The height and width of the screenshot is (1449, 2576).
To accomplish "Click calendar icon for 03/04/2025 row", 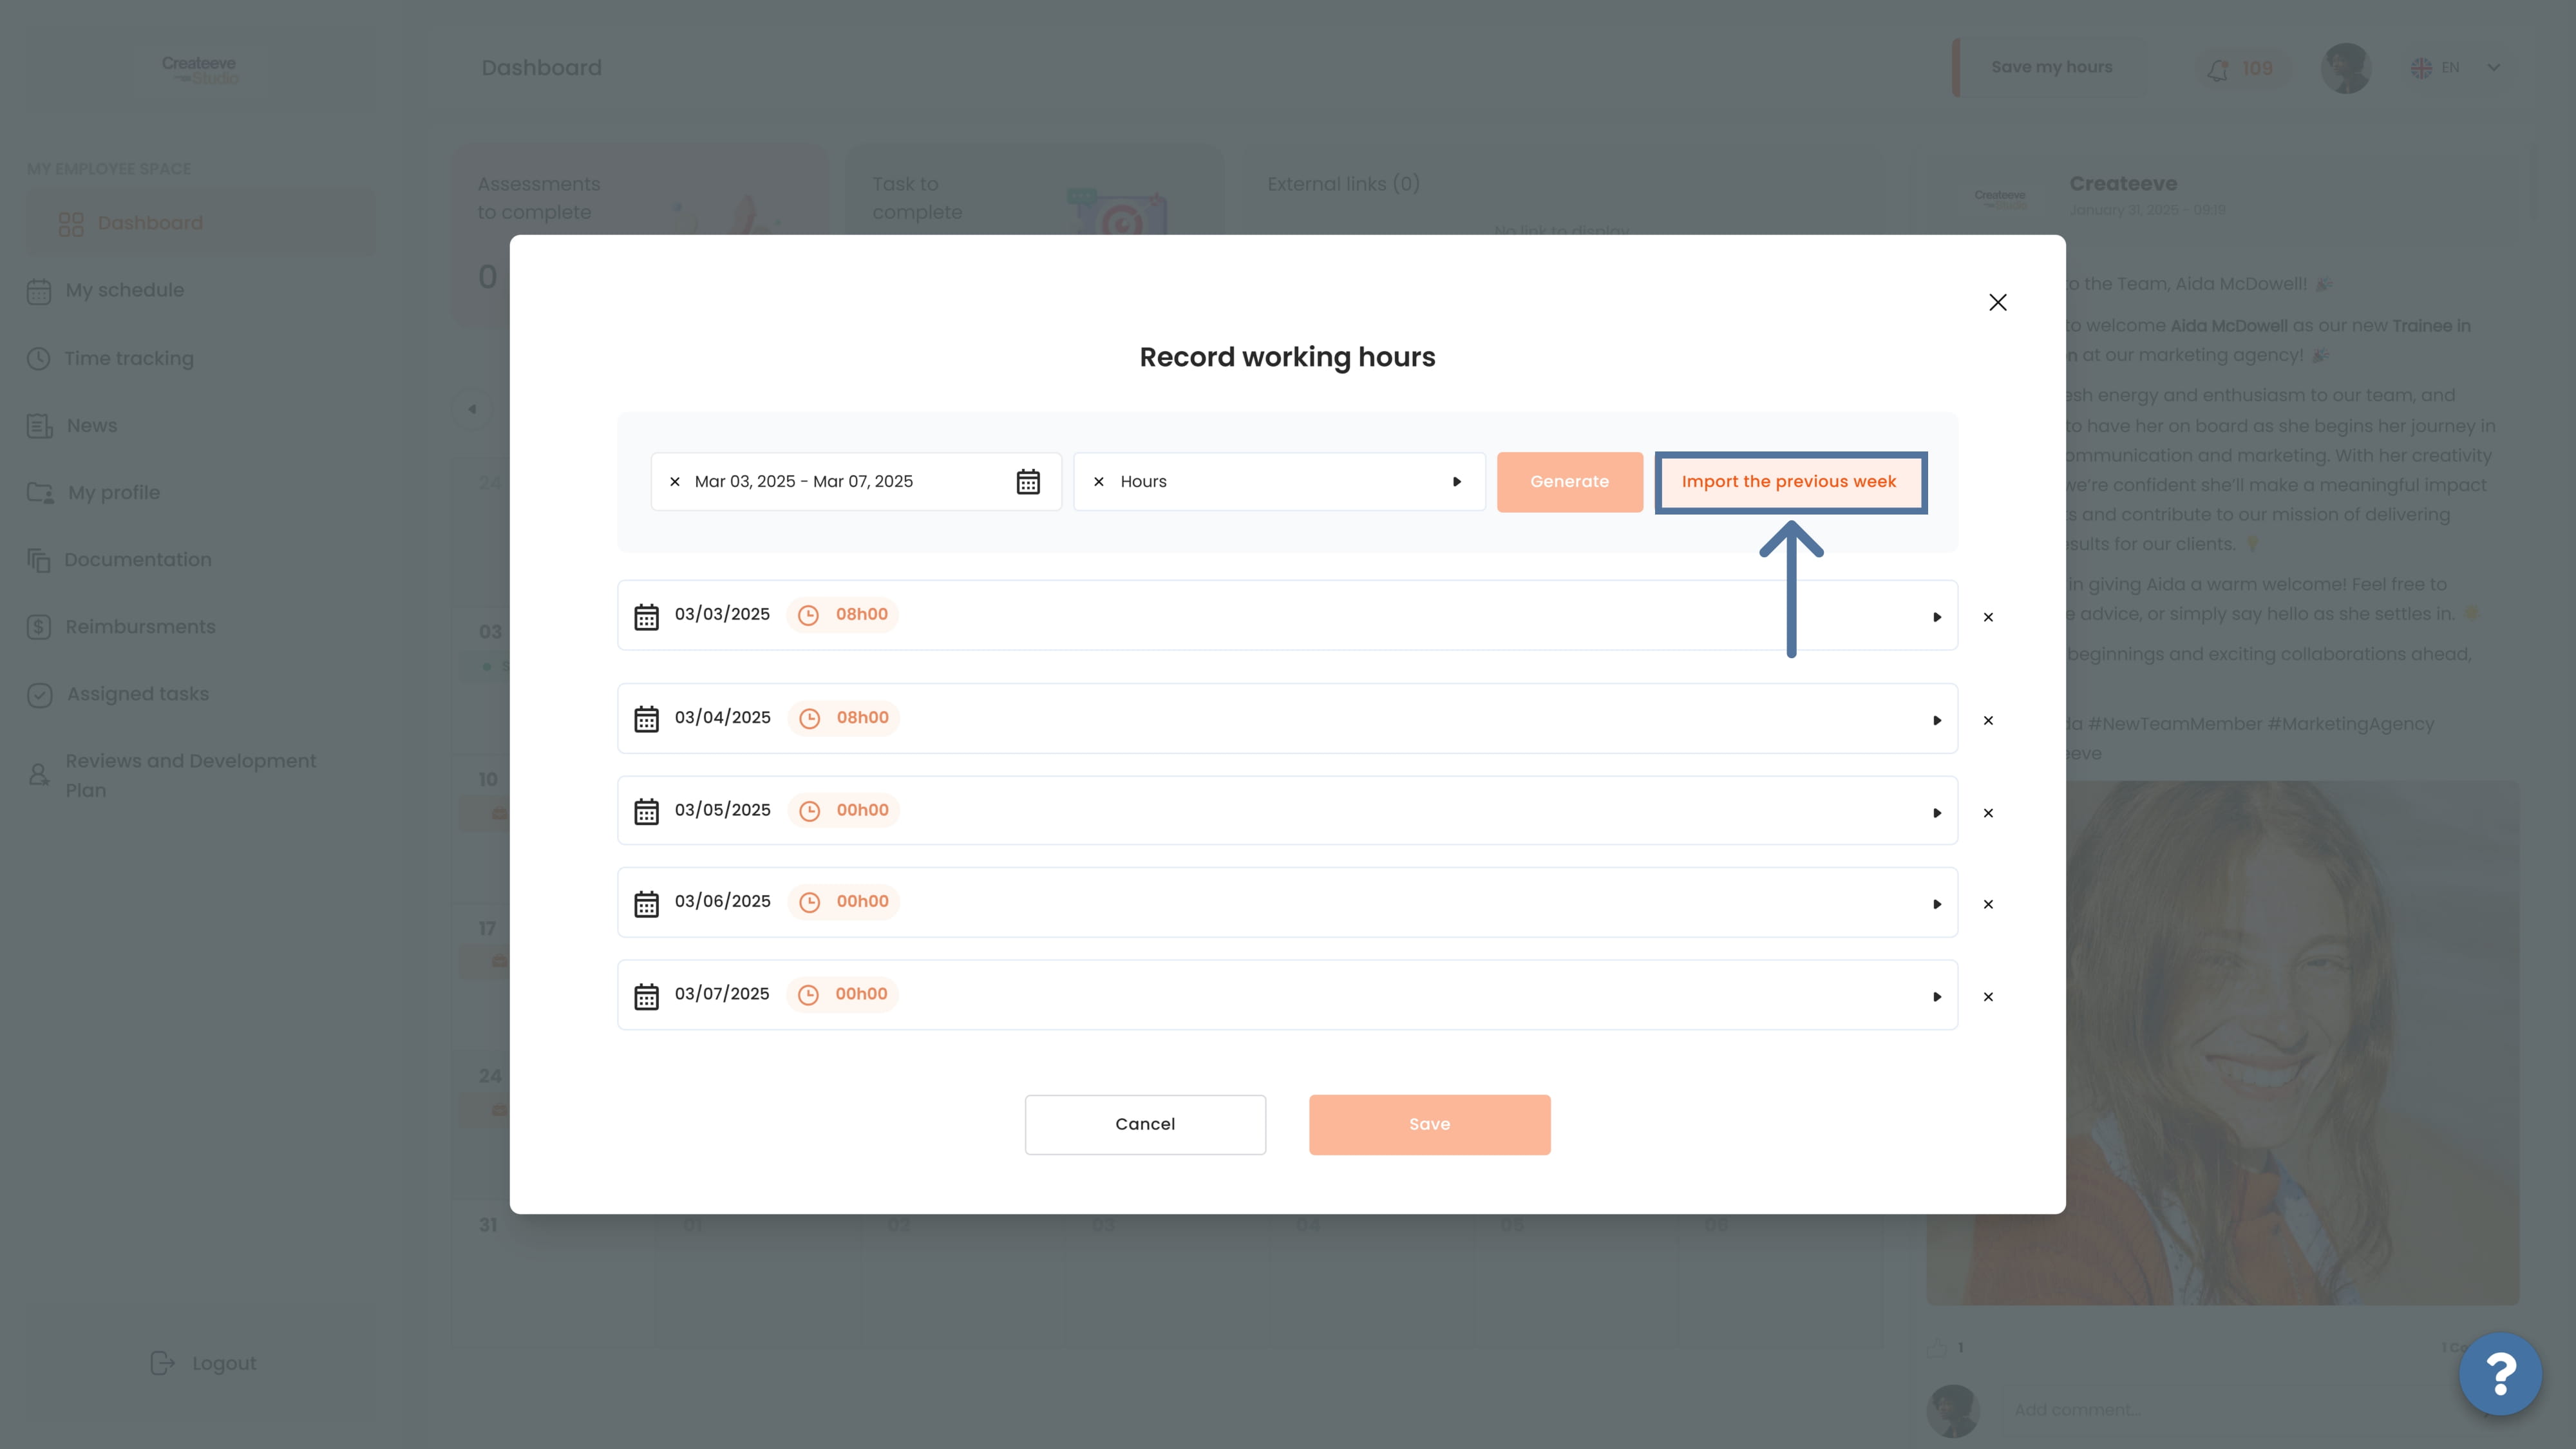I will coord(647,719).
